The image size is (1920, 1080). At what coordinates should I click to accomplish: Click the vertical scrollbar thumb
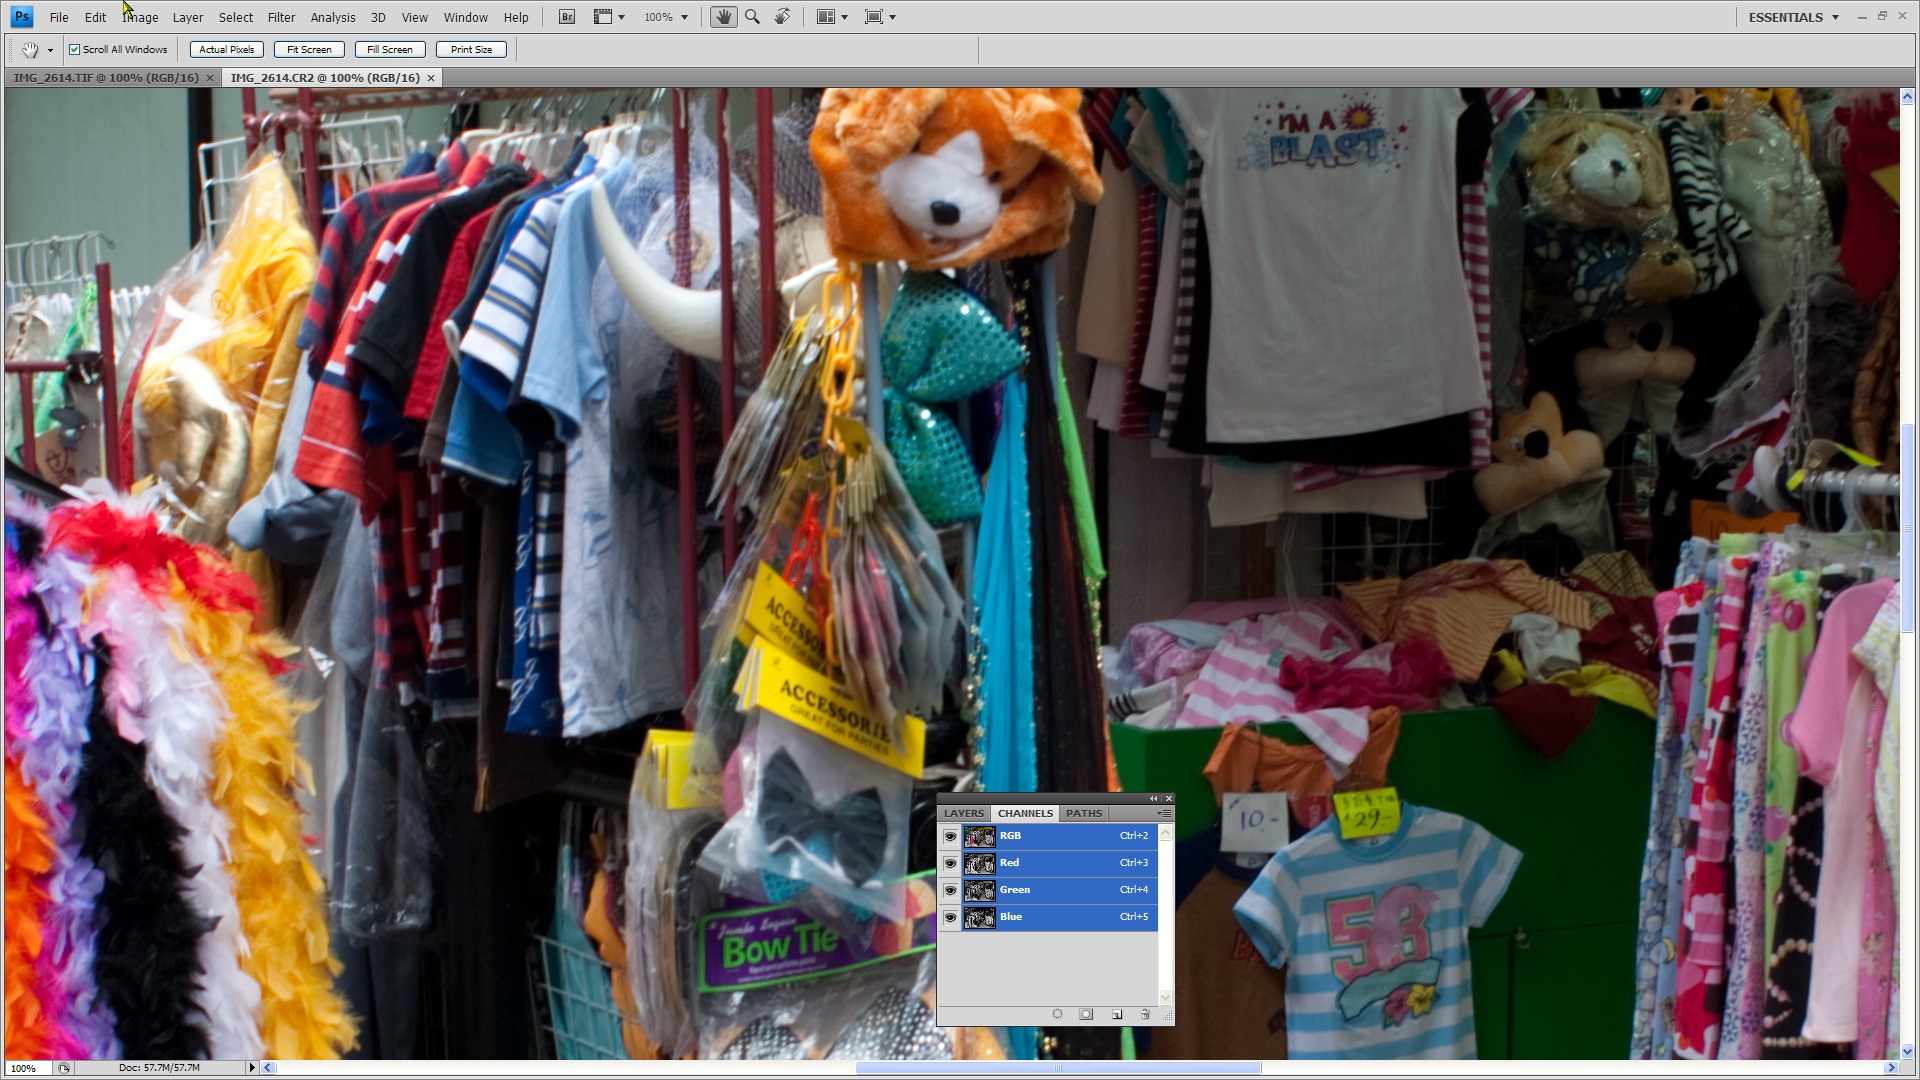click(x=1907, y=528)
